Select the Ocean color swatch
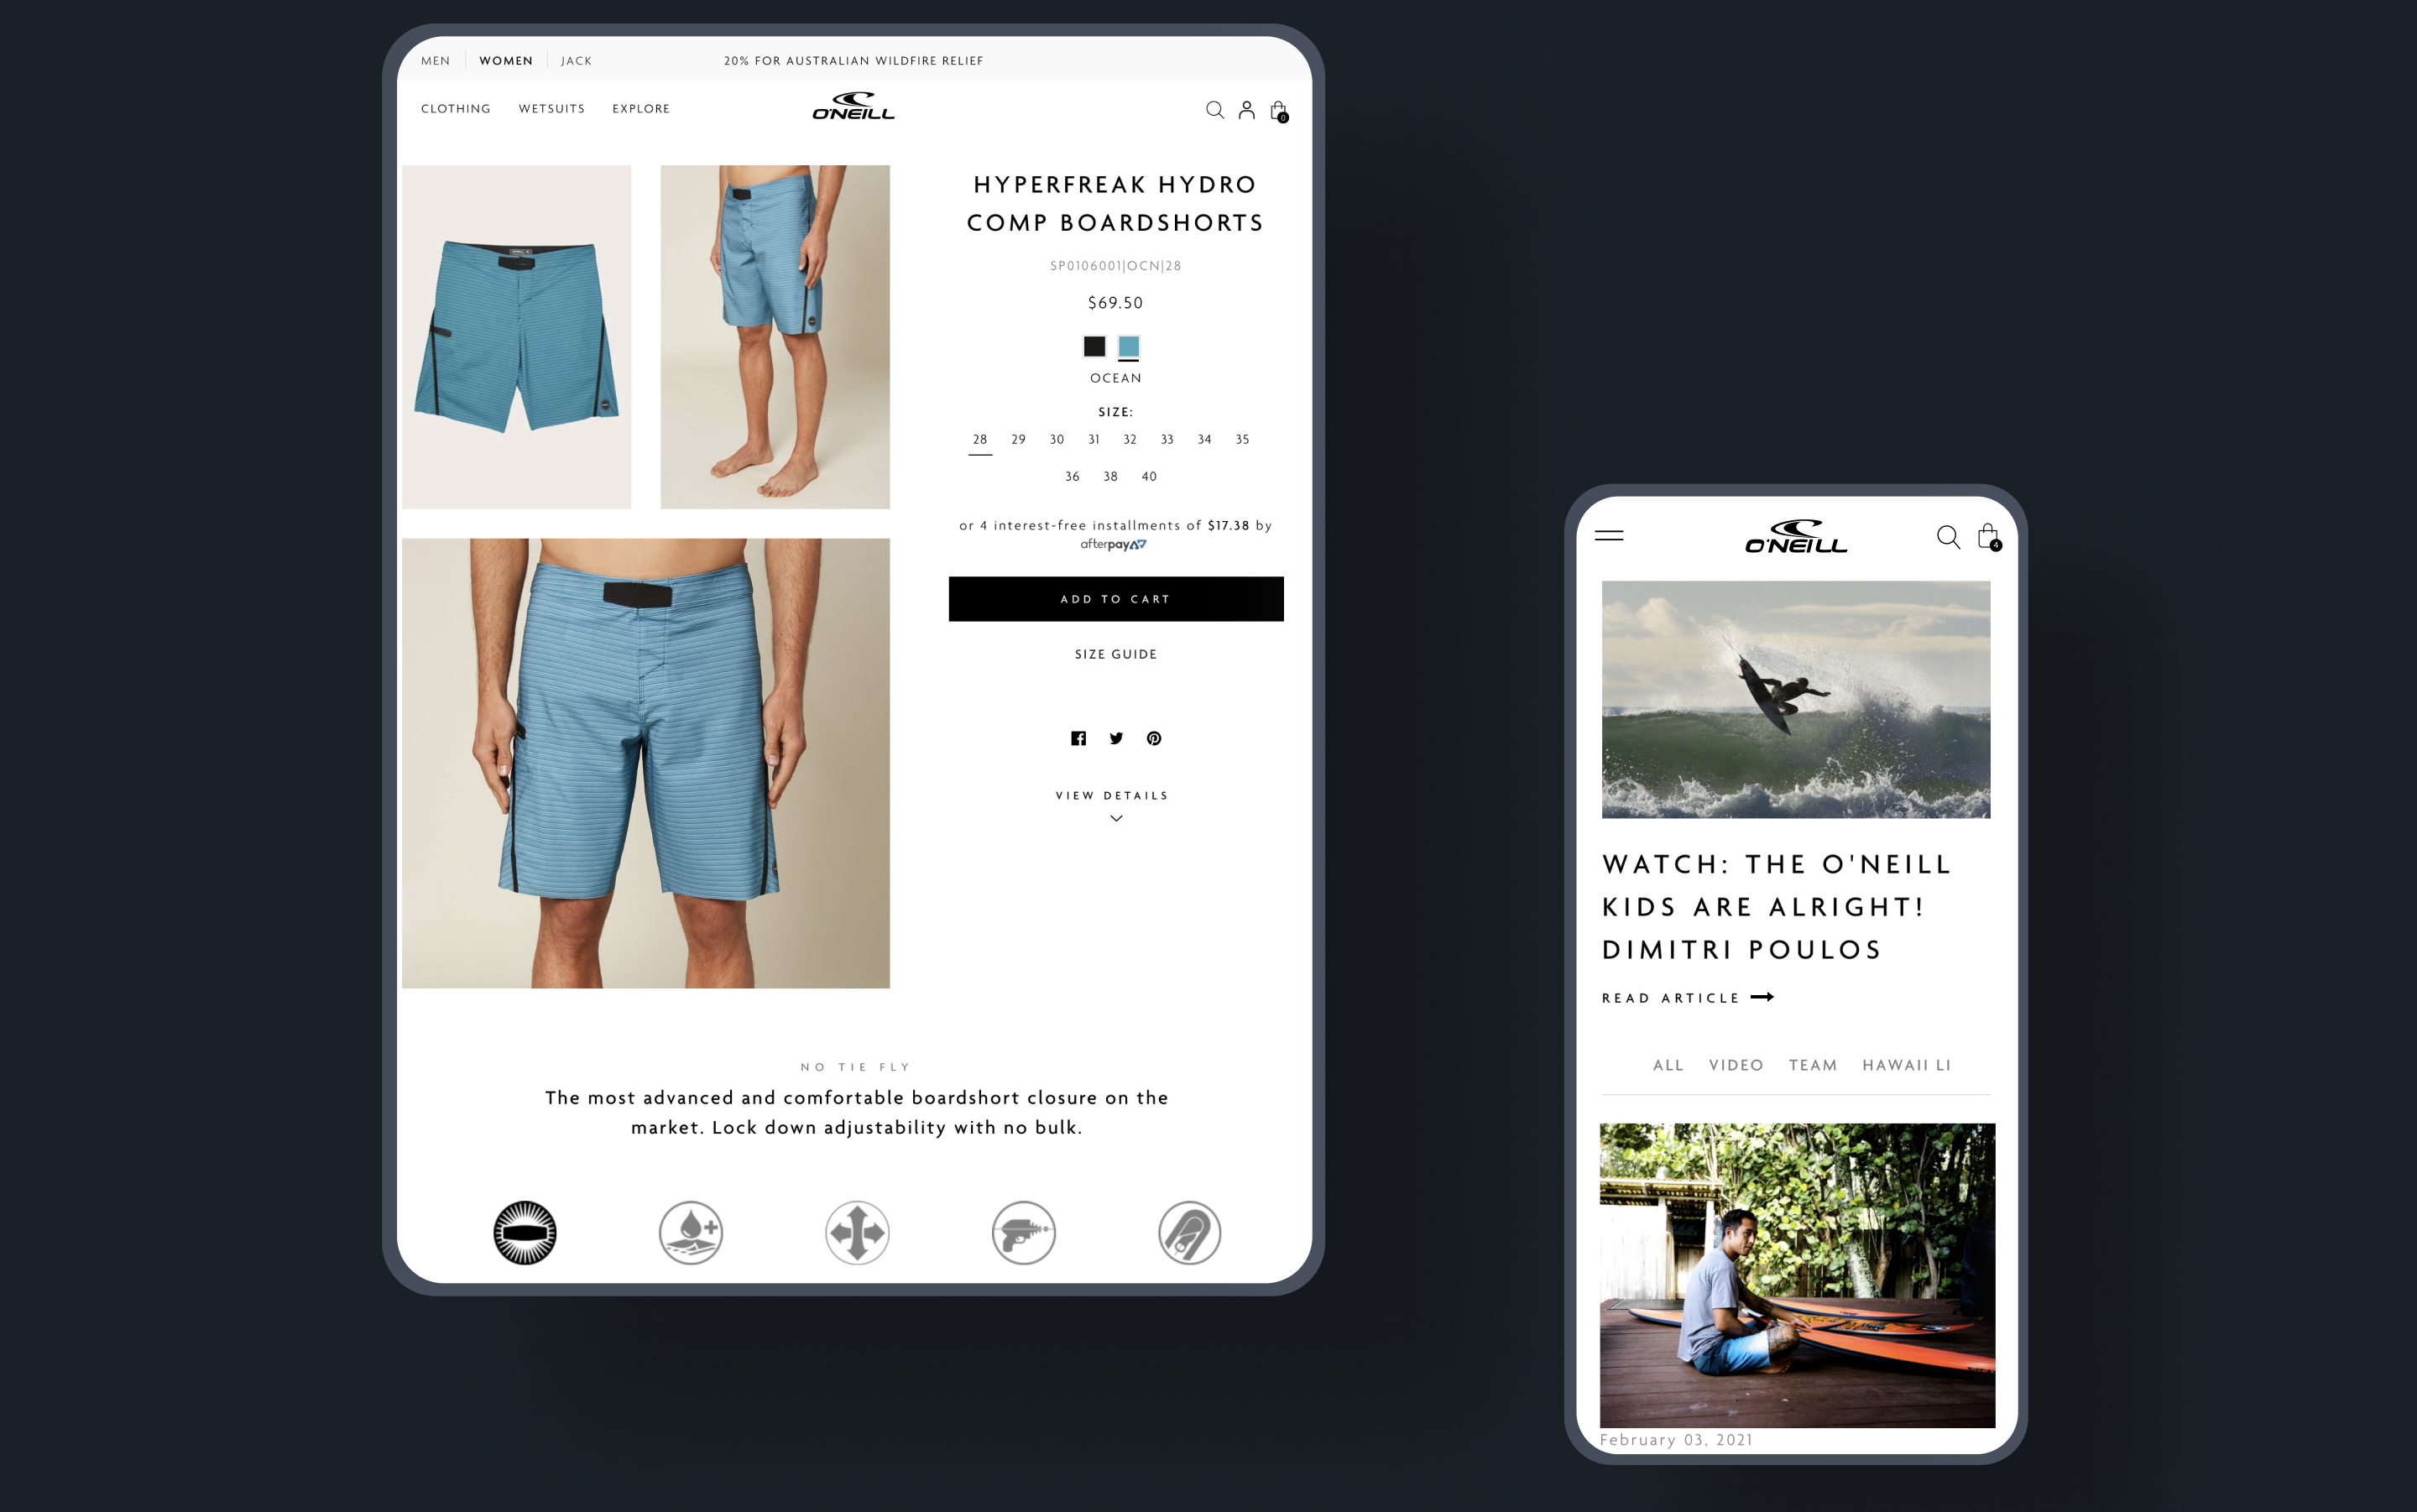Image resolution: width=2417 pixels, height=1512 pixels. (1129, 345)
